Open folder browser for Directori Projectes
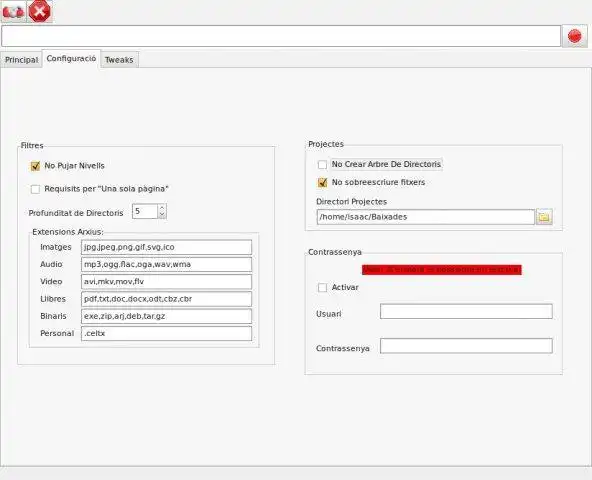 (544, 217)
